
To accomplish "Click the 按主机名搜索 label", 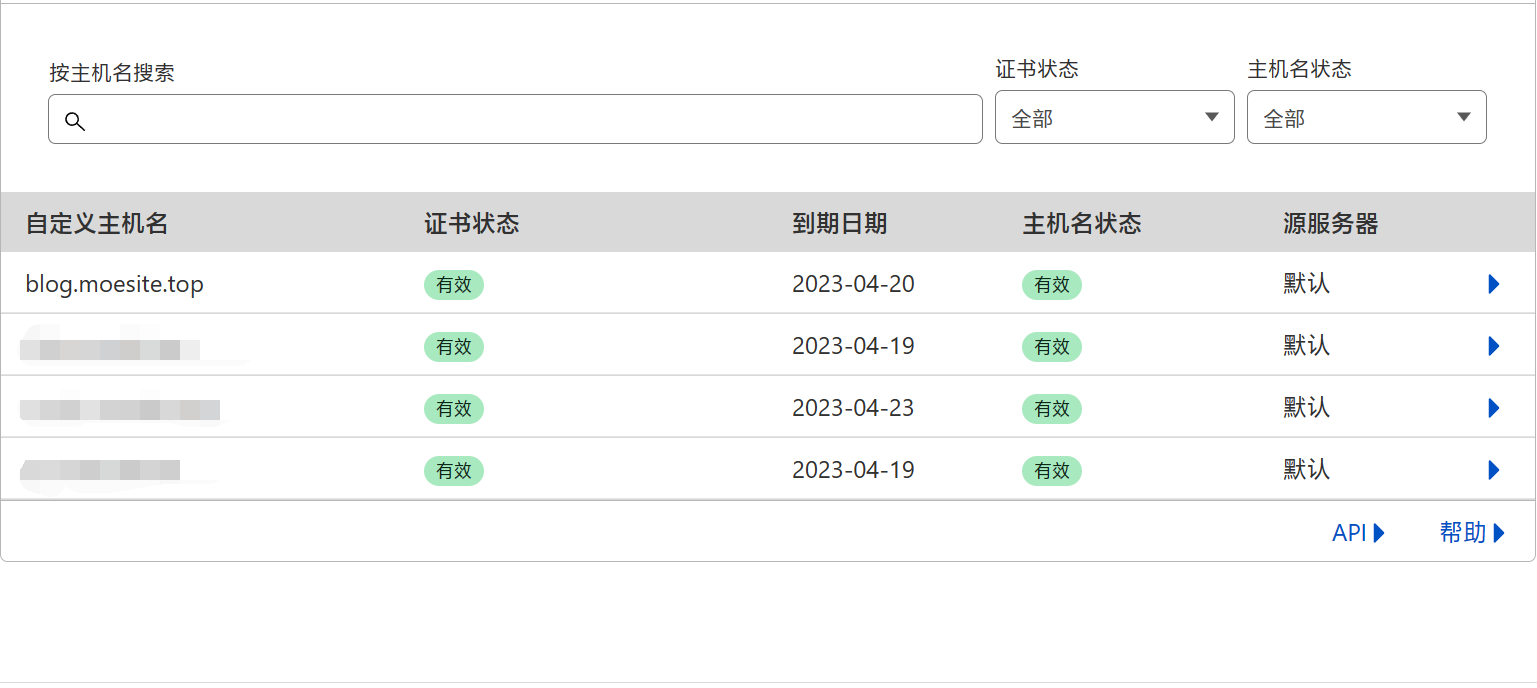I will 112,73.
